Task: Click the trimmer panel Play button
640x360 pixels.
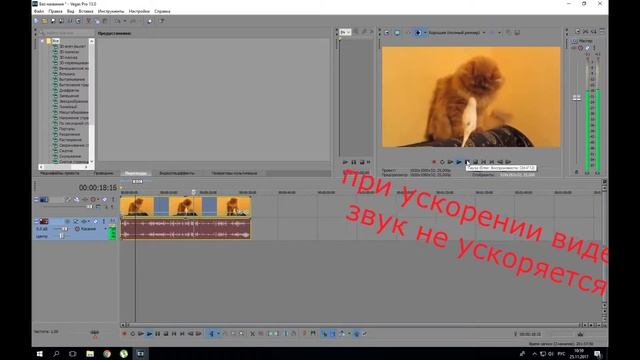Action: tap(345, 162)
